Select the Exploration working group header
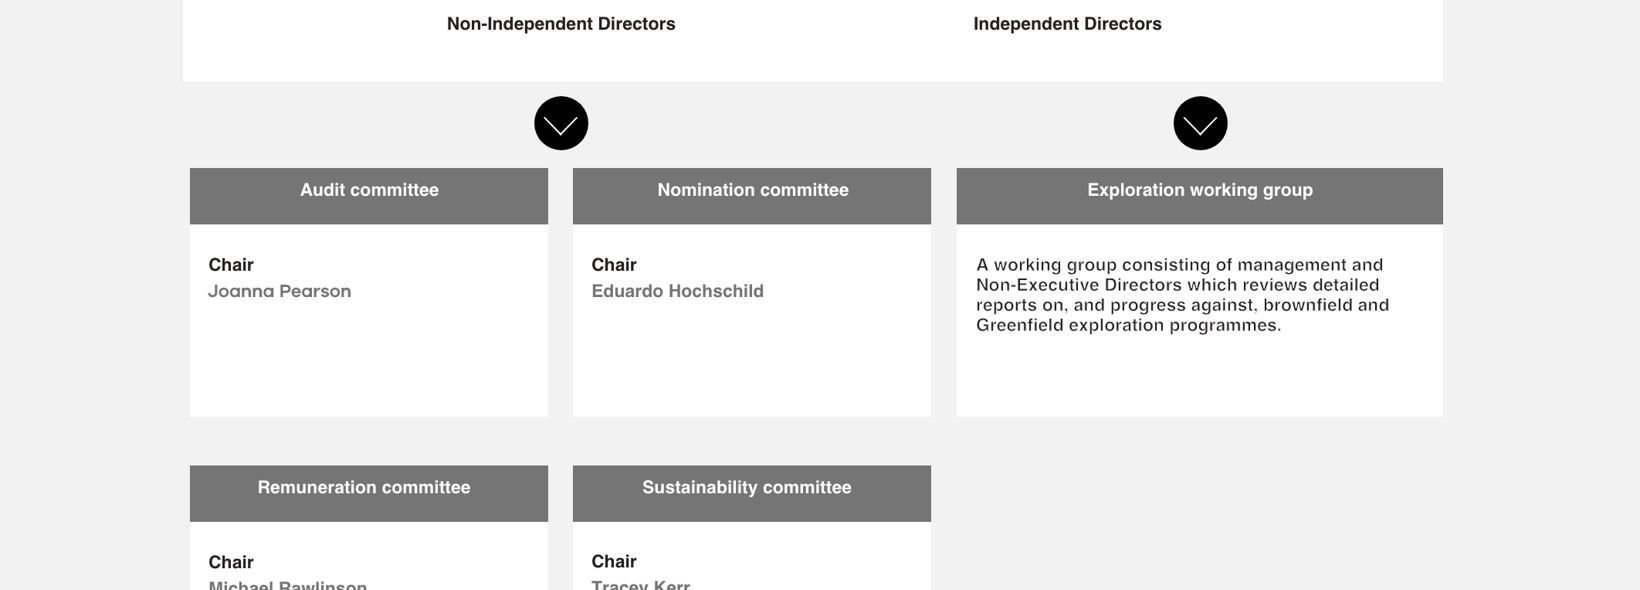The width and height of the screenshot is (1640, 590). (1199, 191)
